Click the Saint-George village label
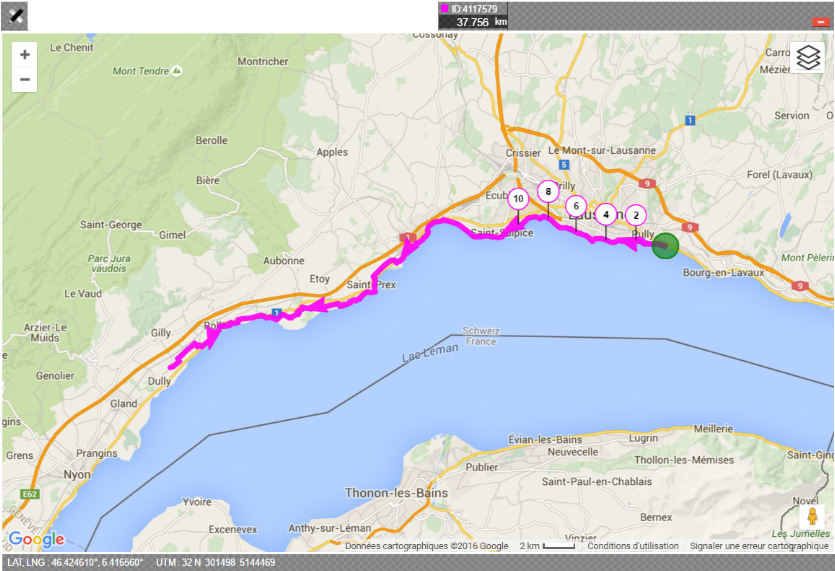The height and width of the screenshot is (571, 835). click(x=111, y=225)
